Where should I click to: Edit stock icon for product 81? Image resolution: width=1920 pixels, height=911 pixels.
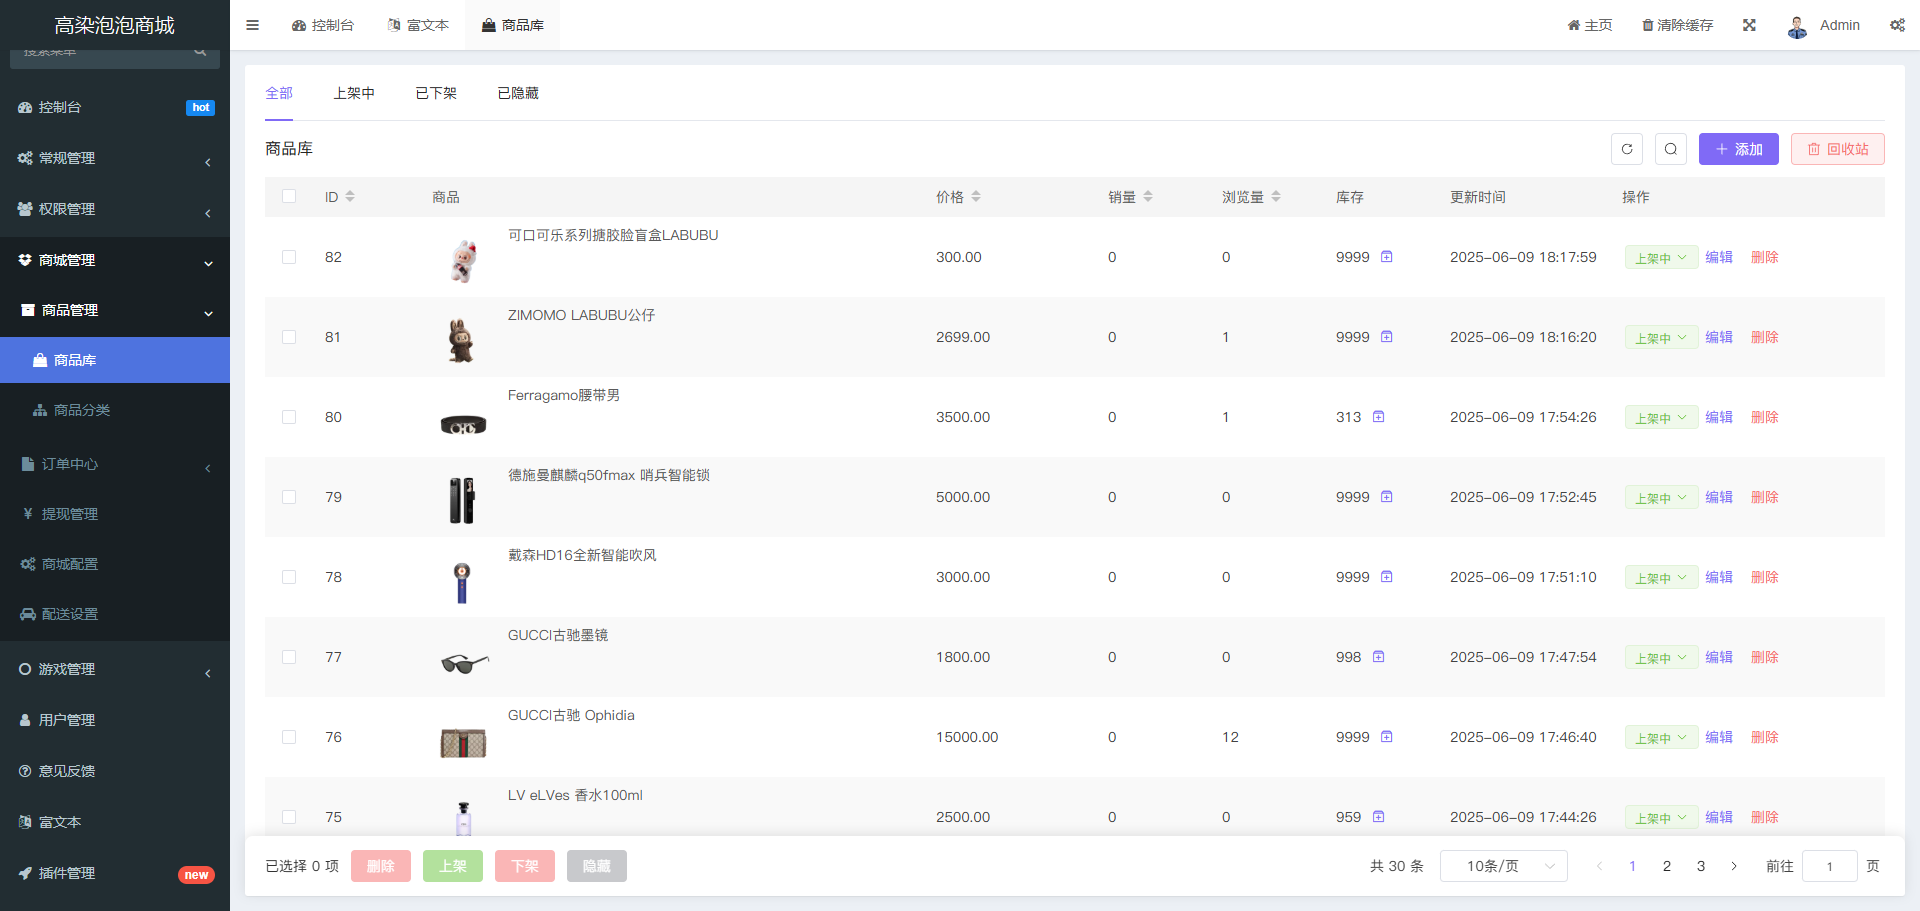(1387, 337)
